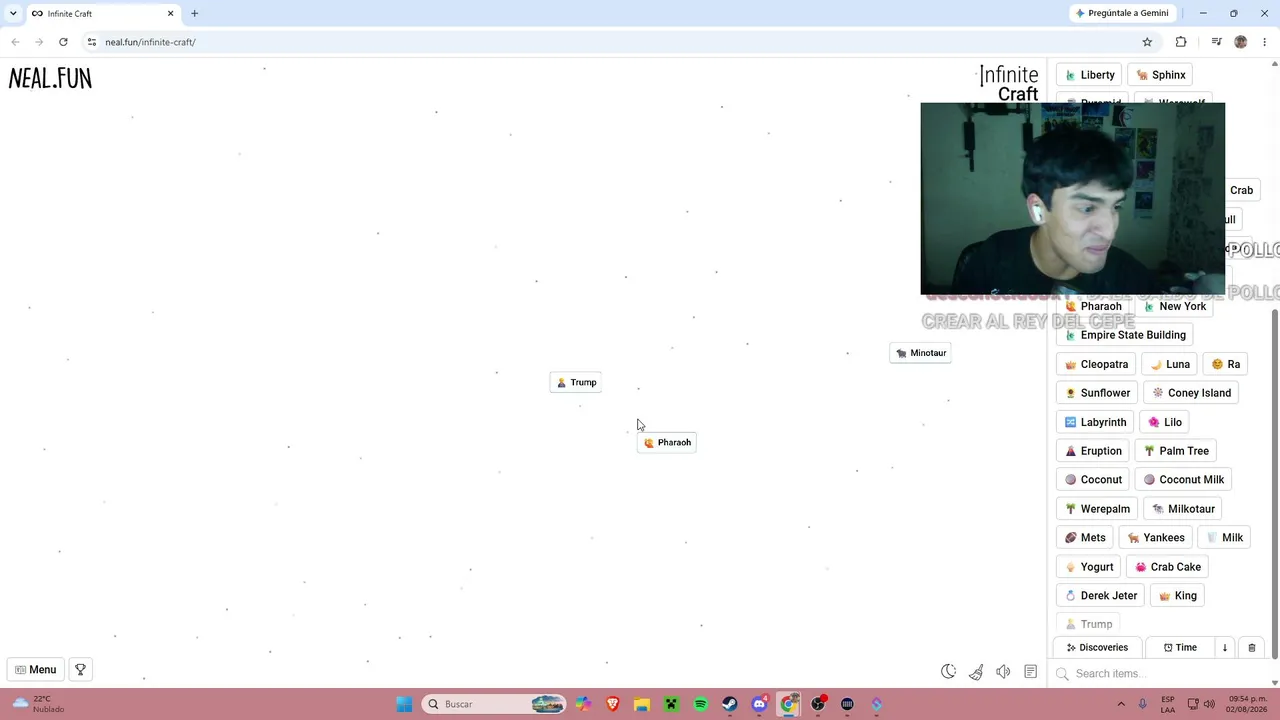
Task: Open the Menu button
Action: pos(35,670)
